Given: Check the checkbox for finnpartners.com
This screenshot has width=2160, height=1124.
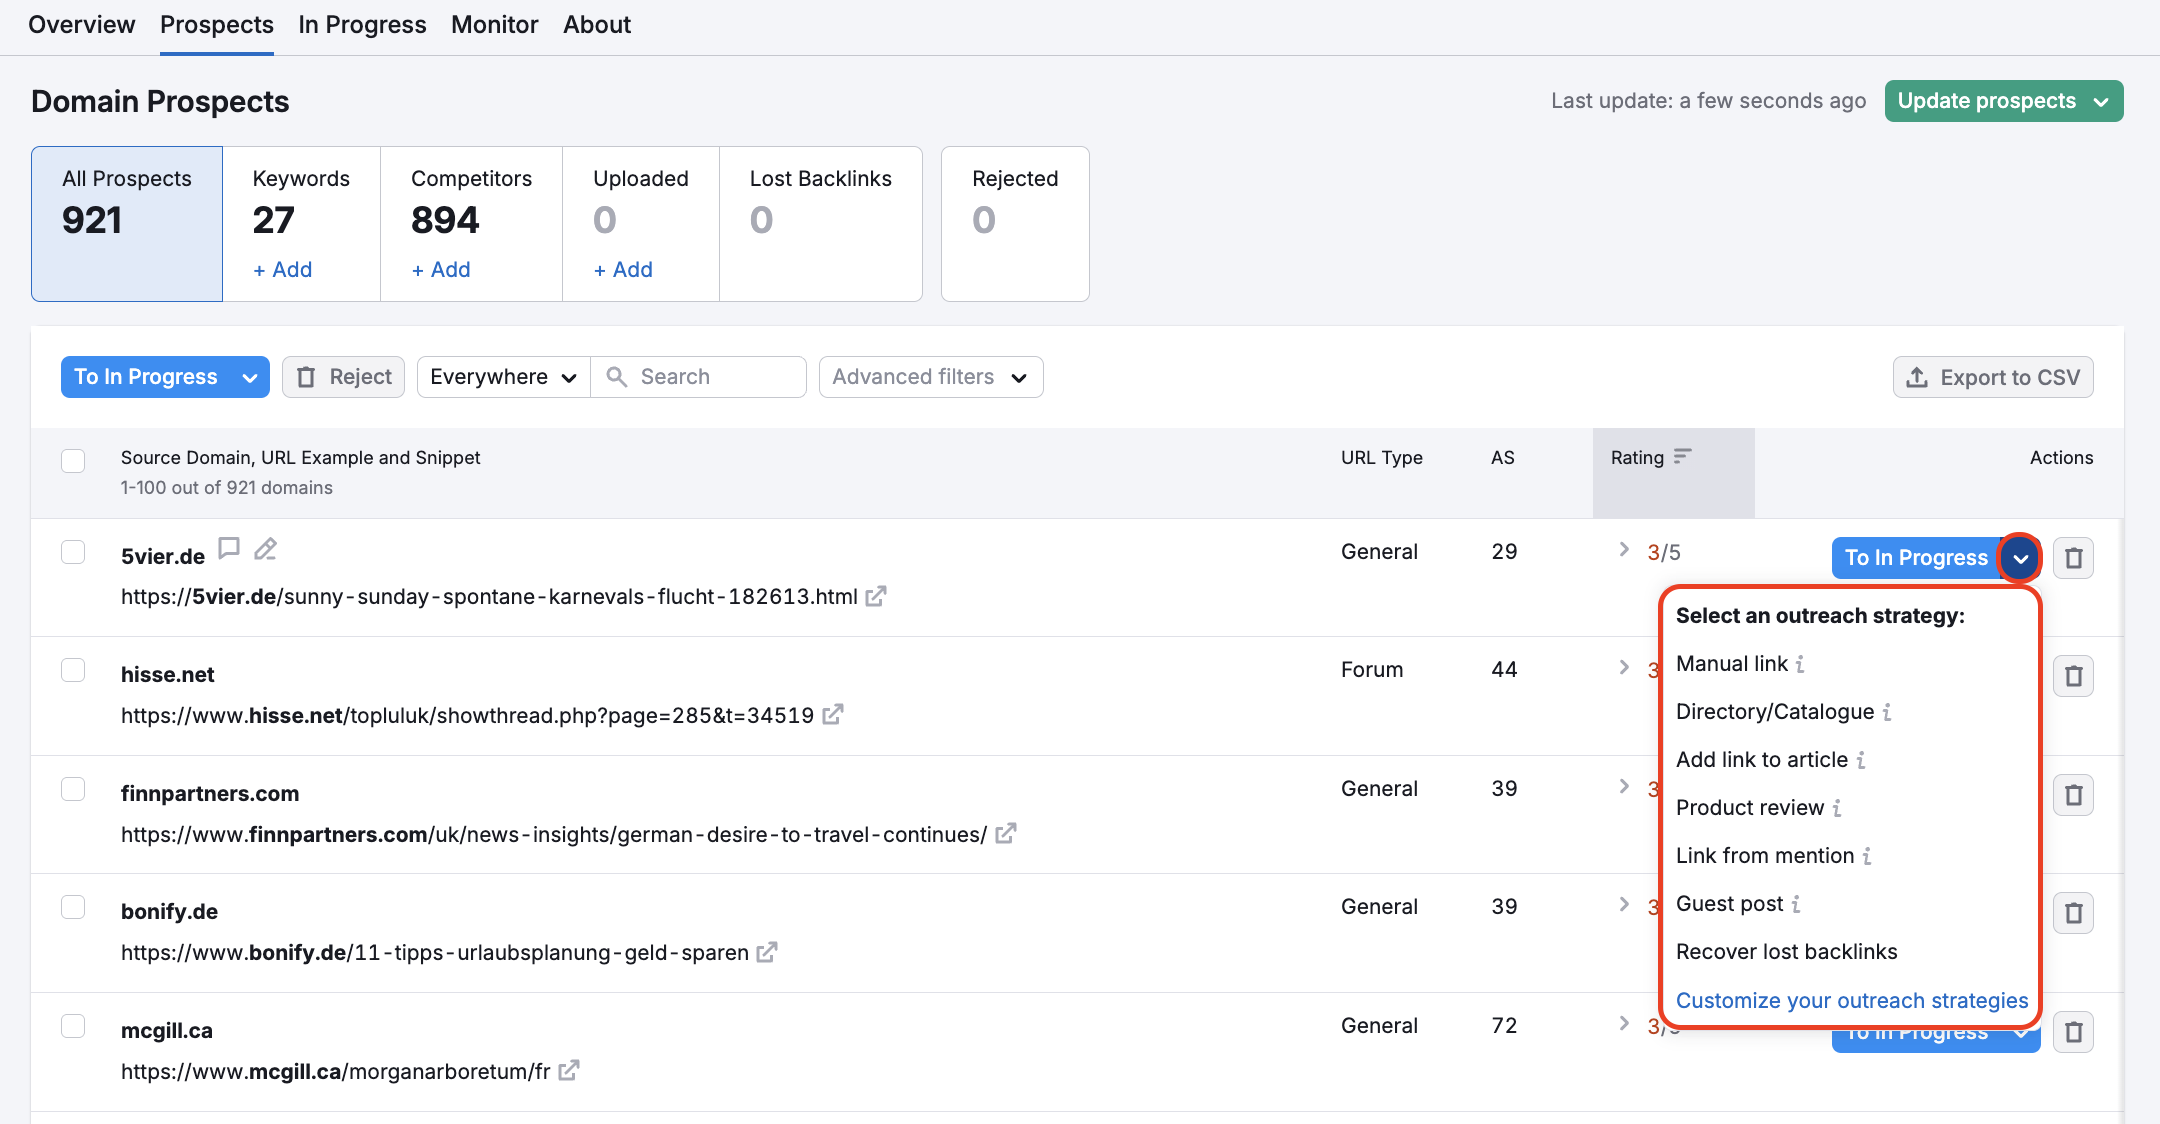Looking at the screenshot, I should click(x=73, y=788).
